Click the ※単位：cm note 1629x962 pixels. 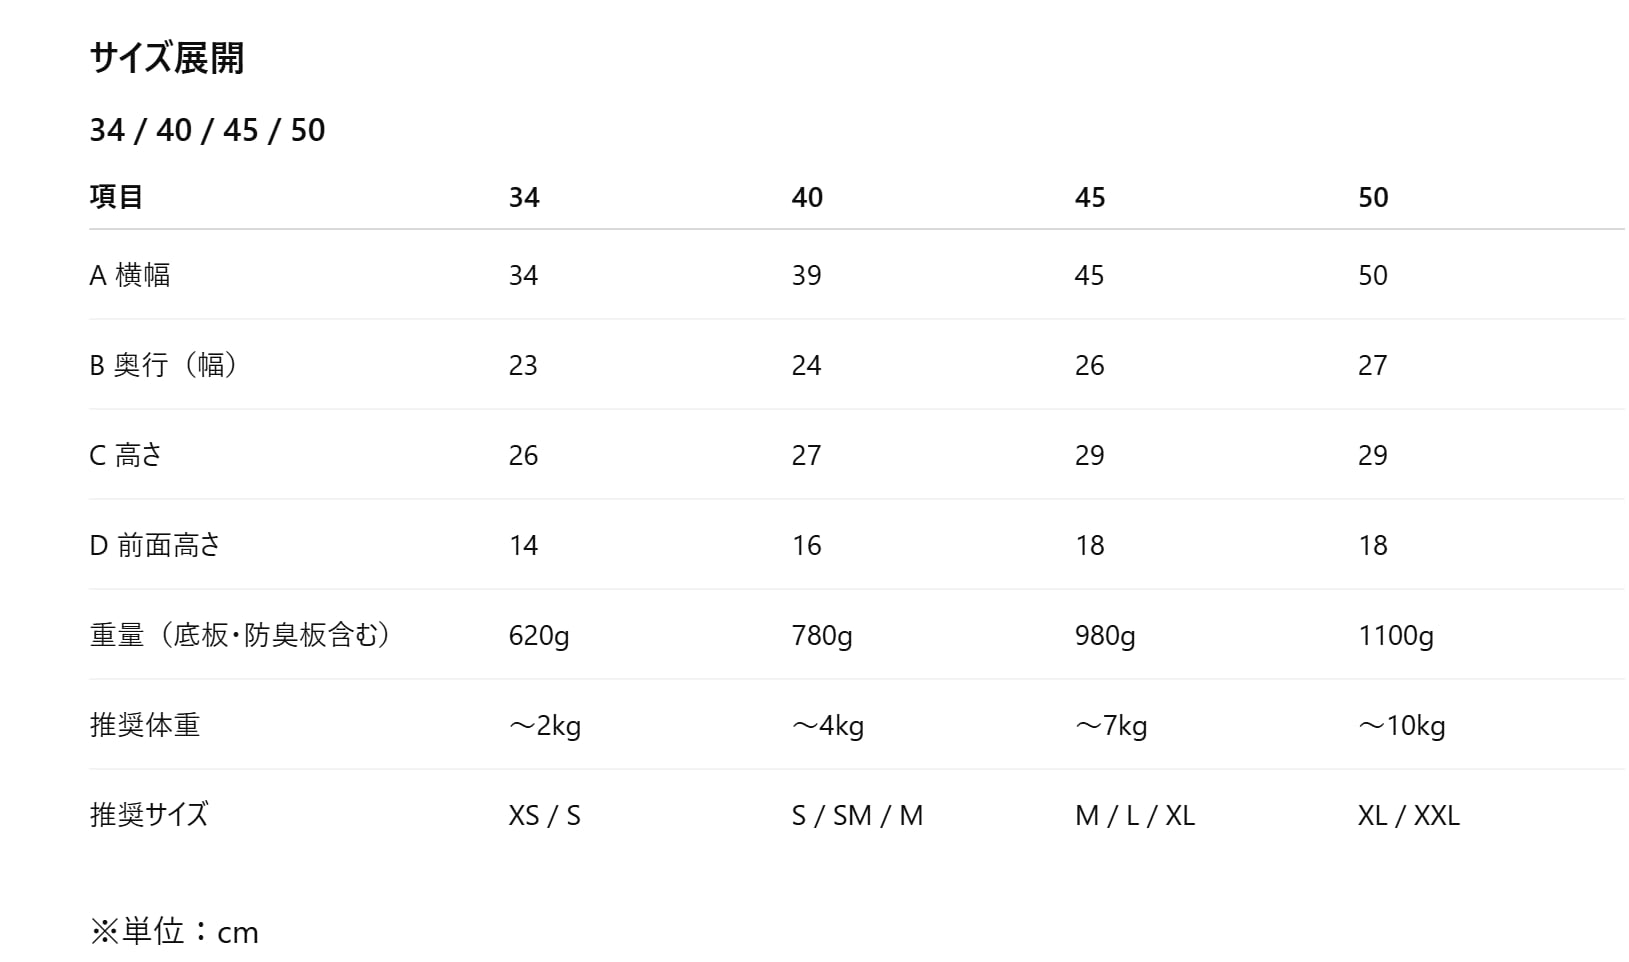[175, 932]
